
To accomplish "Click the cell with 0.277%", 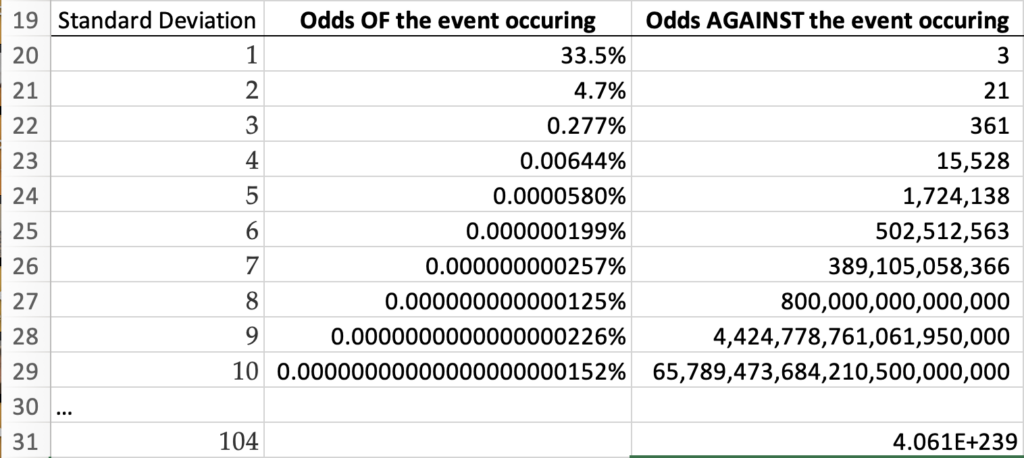I will click(447, 126).
